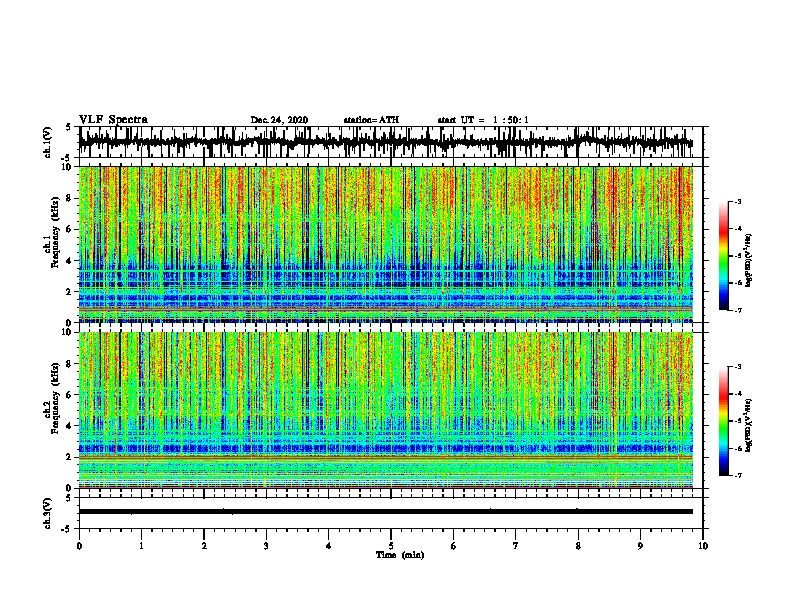This screenshot has height=612, width=792.
Task: Click the 'ch.1(V)' waveform axis label
Action: [48, 142]
